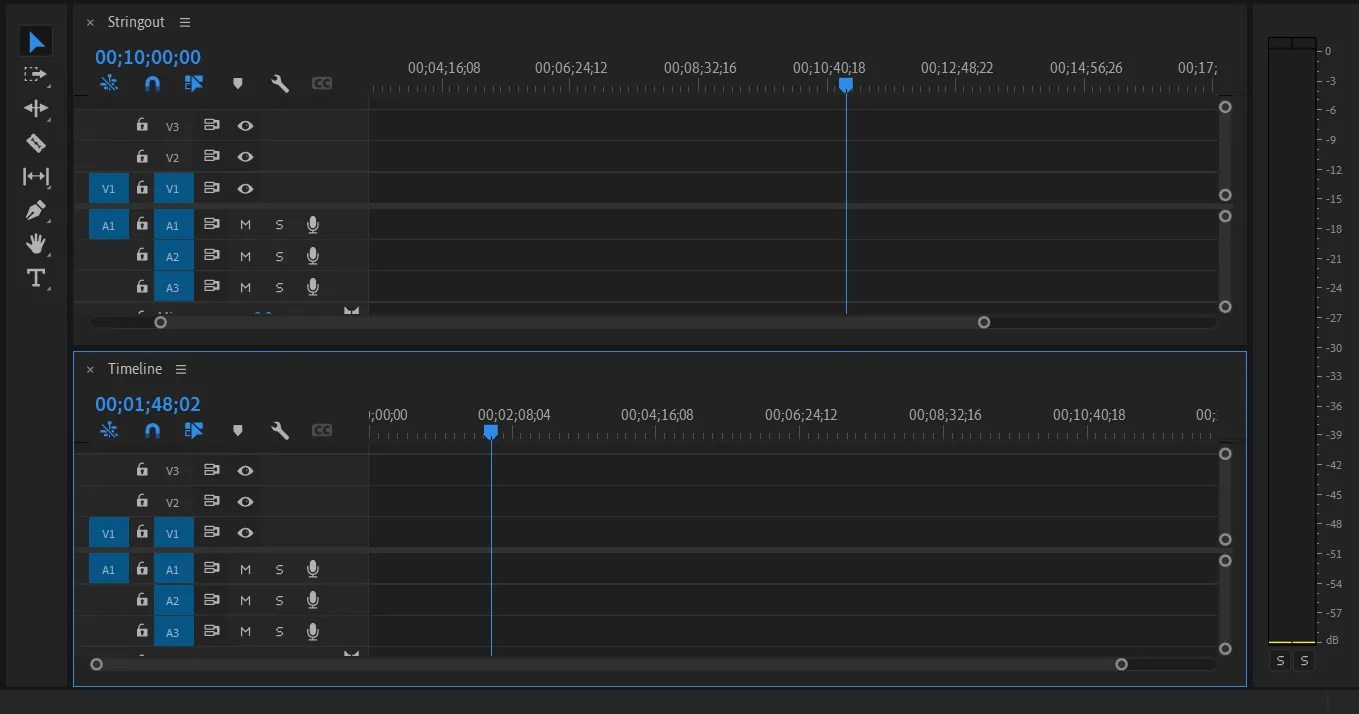
Task: Add a marker in the Stringout sequence
Action: pyautogui.click(x=238, y=83)
